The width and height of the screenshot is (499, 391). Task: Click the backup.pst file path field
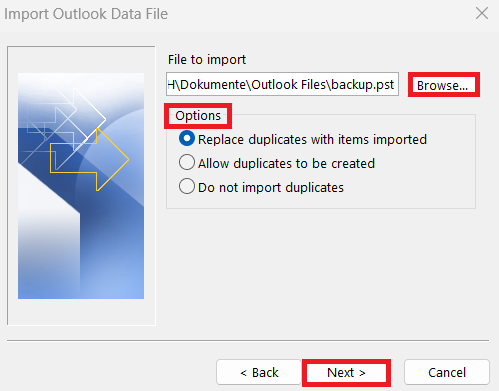[282, 84]
